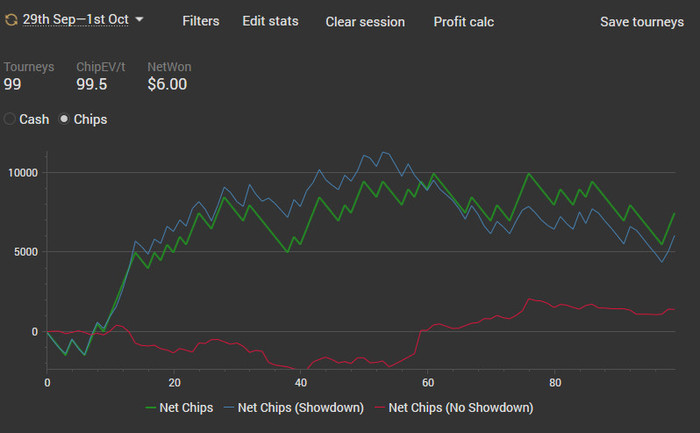700x433 pixels.
Task: Click the 40 marker on the x-axis
Action: (x=301, y=383)
